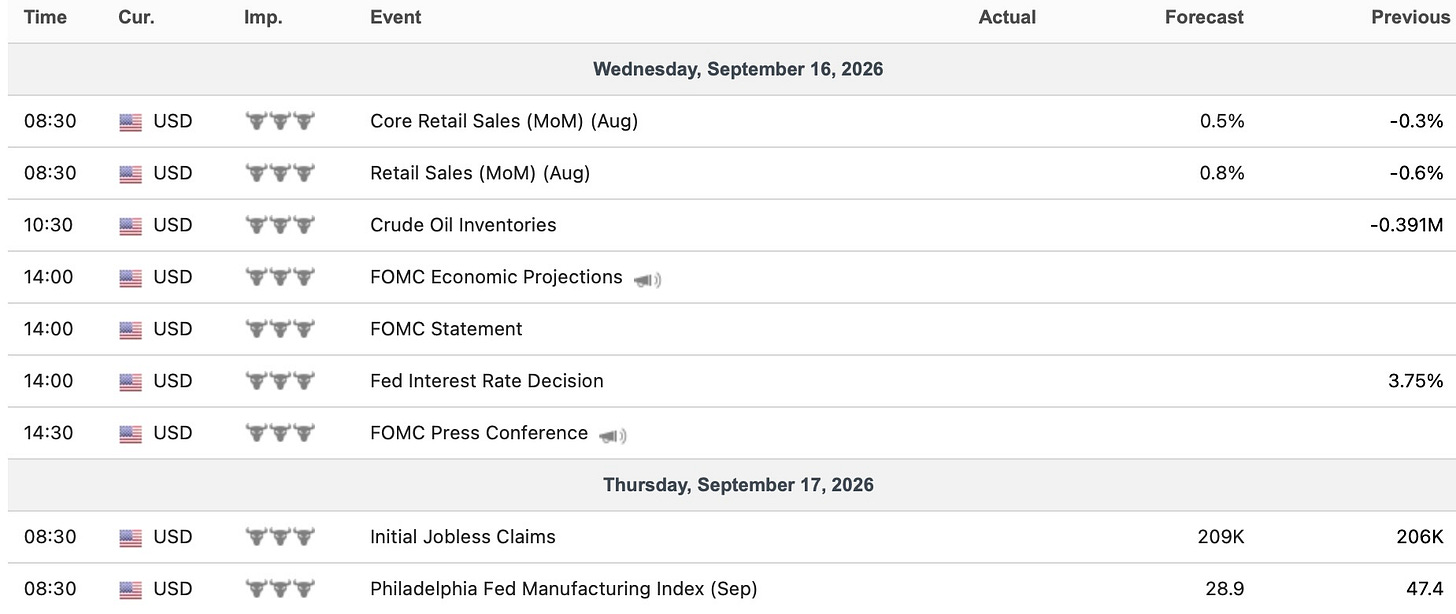Viewport: 1456px width, 614px height.
Task: Click the US flag in Crude Oil Inventories row
Action: pyautogui.click(x=131, y=226)
